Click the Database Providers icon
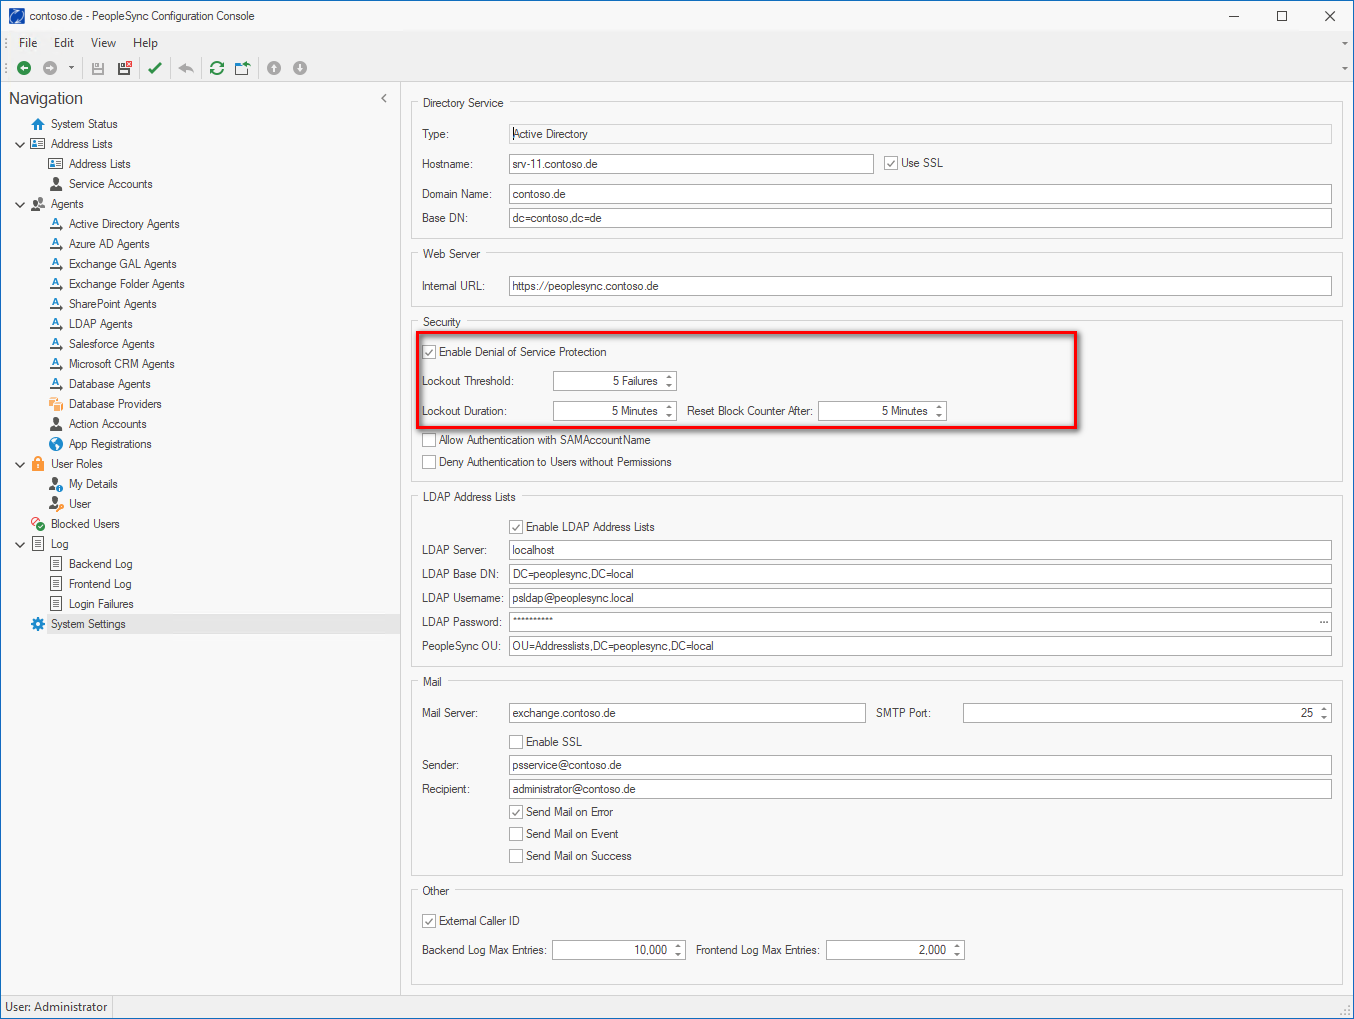 tap(56, 404)
